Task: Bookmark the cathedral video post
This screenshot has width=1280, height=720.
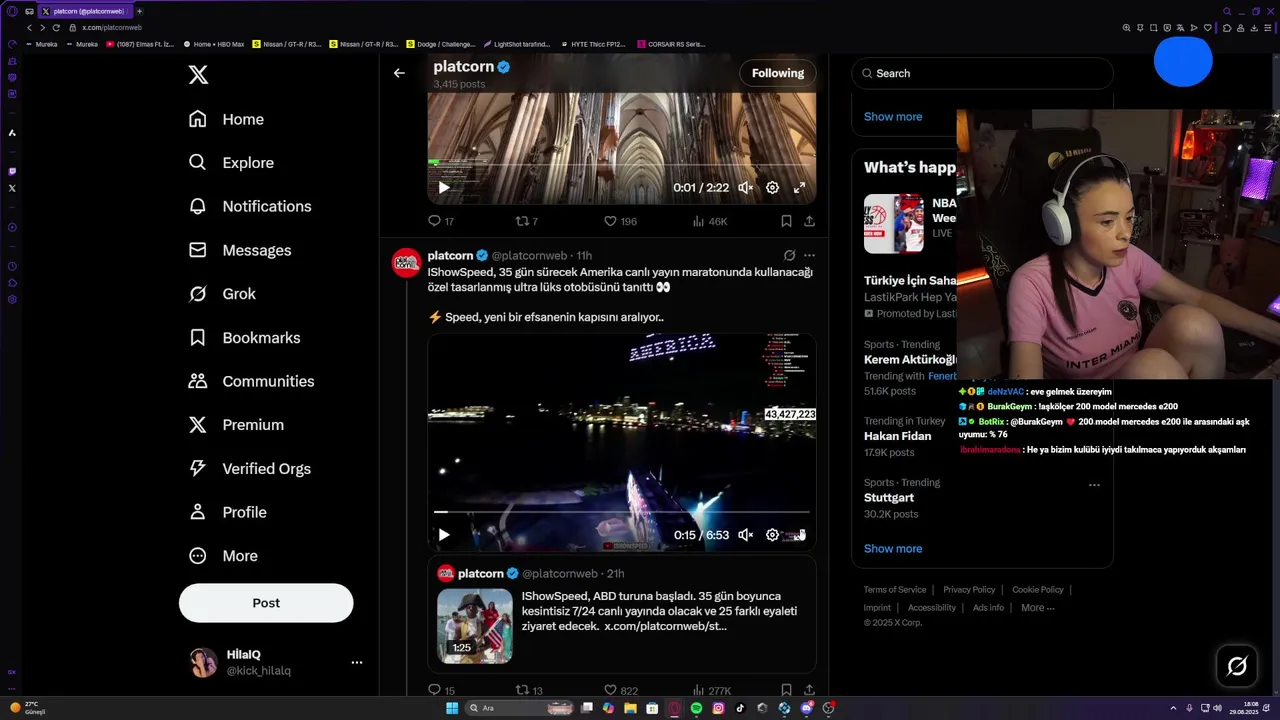Action: point(786,221)
